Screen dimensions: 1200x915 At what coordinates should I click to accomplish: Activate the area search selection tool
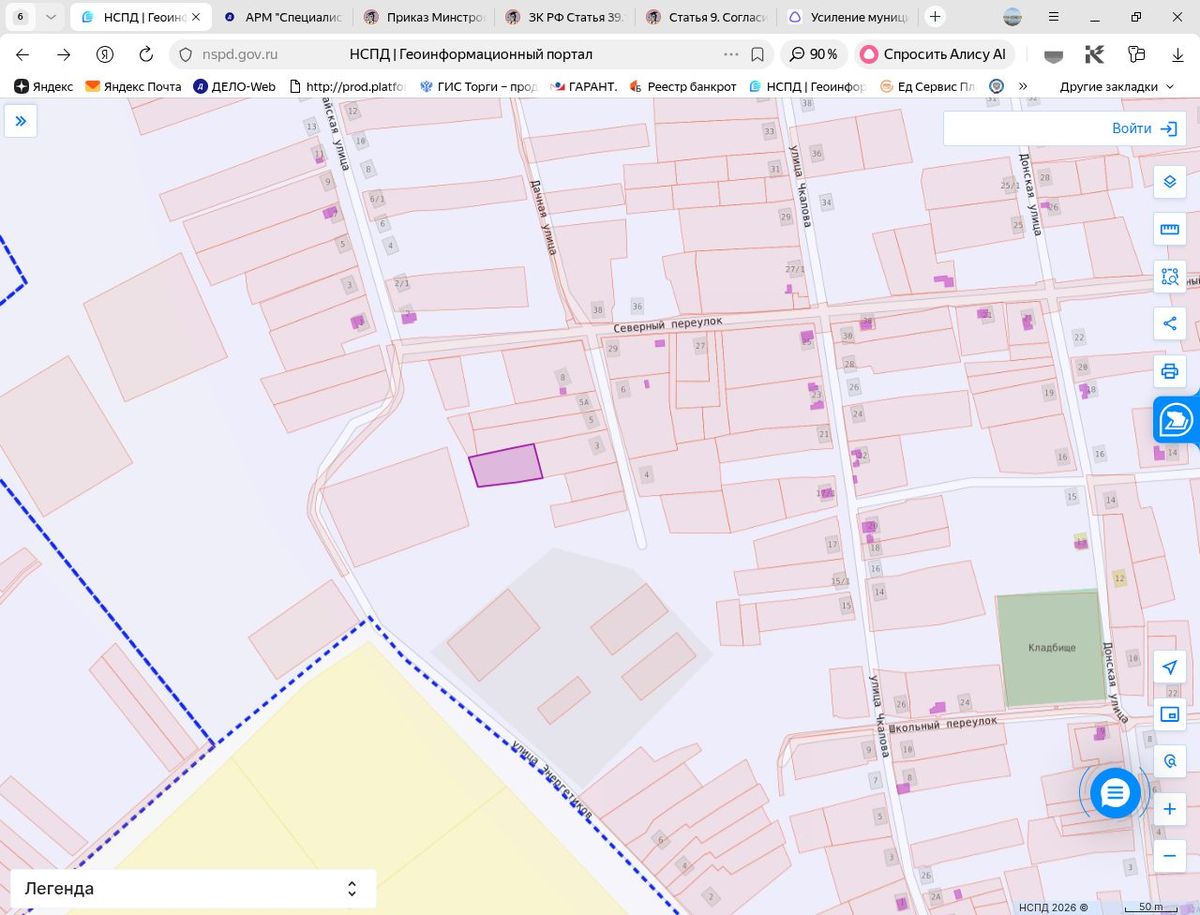tap(1169, 276)
